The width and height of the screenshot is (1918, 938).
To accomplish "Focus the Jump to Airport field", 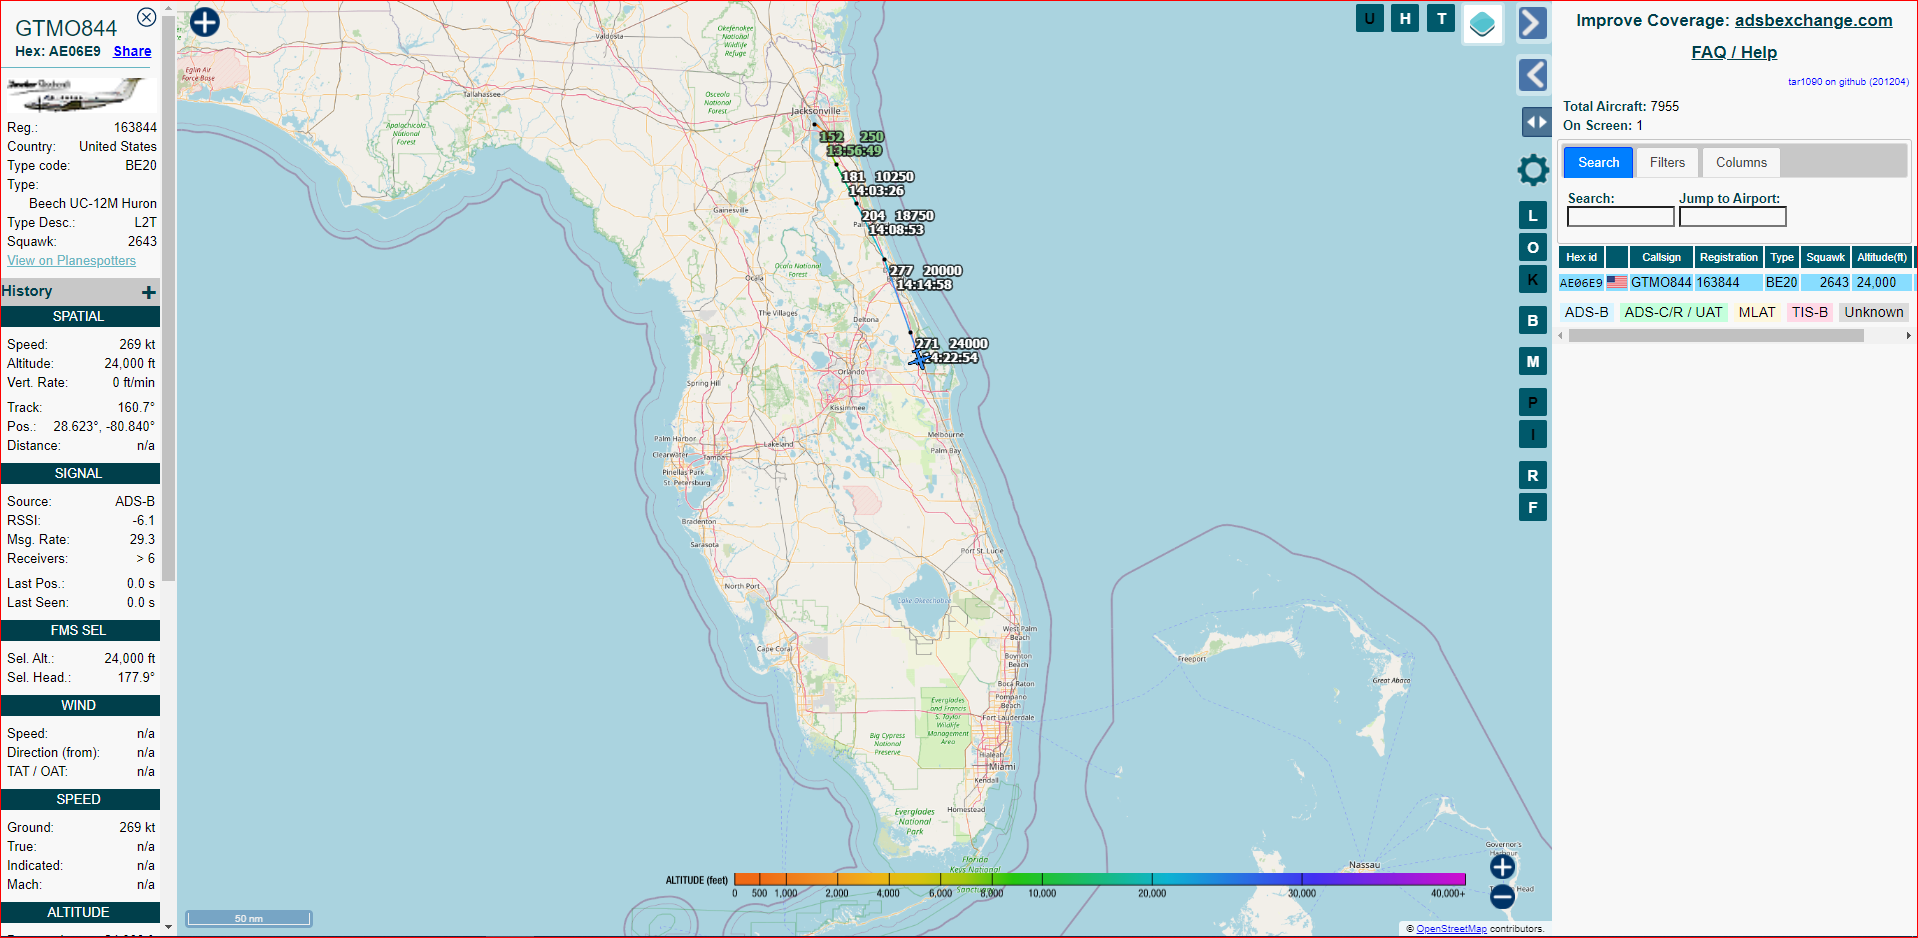I will pyautogui.click(x=1732, y=217).
